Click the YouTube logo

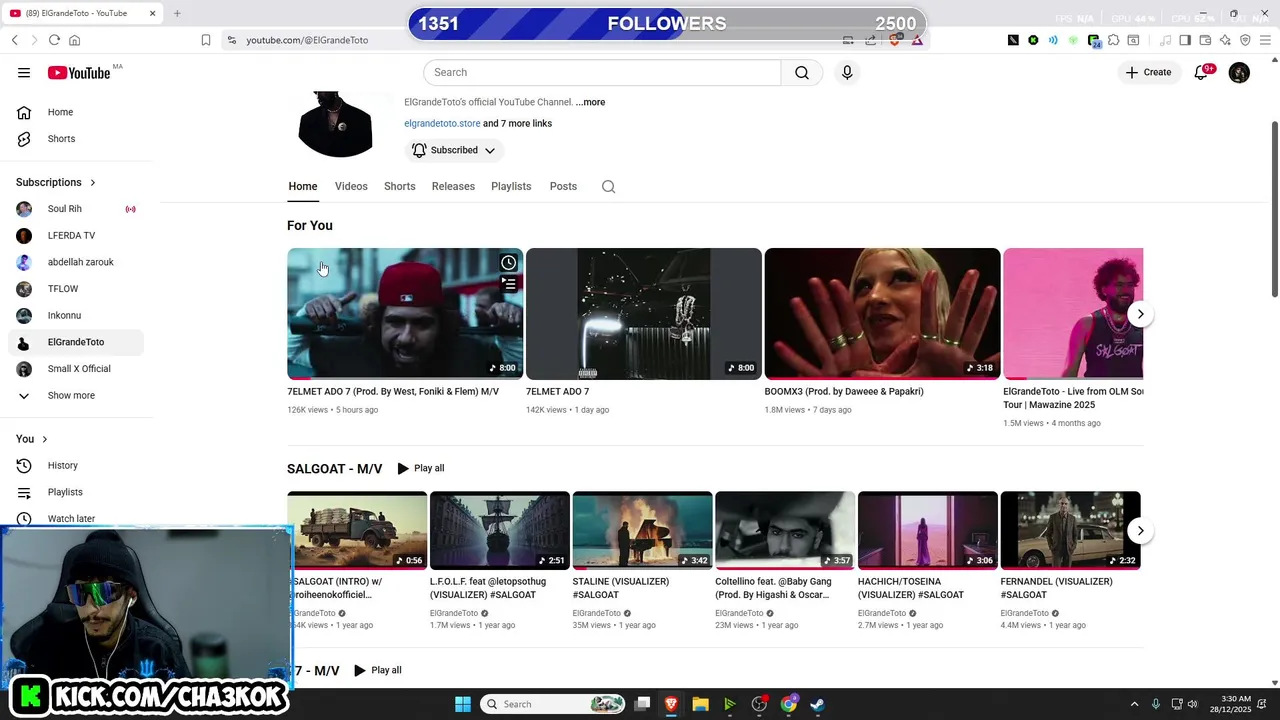pyautogui.click(x=78, y=72)
